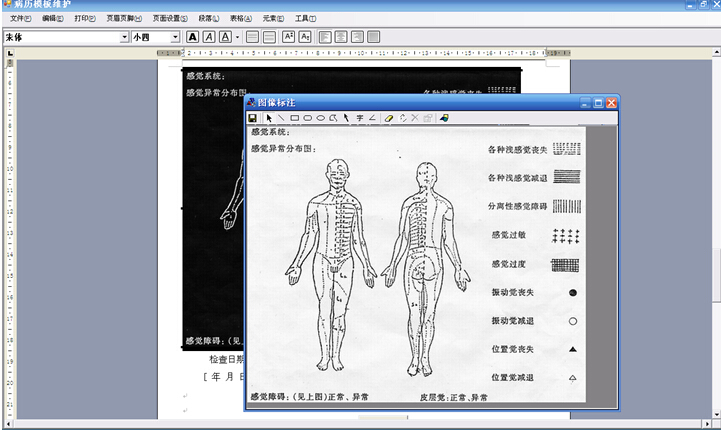The height and width of the screenshot is (430, 721).
Task: Select the freeform polygon tool
Action: pyautogui.click(x=333, y=118)
